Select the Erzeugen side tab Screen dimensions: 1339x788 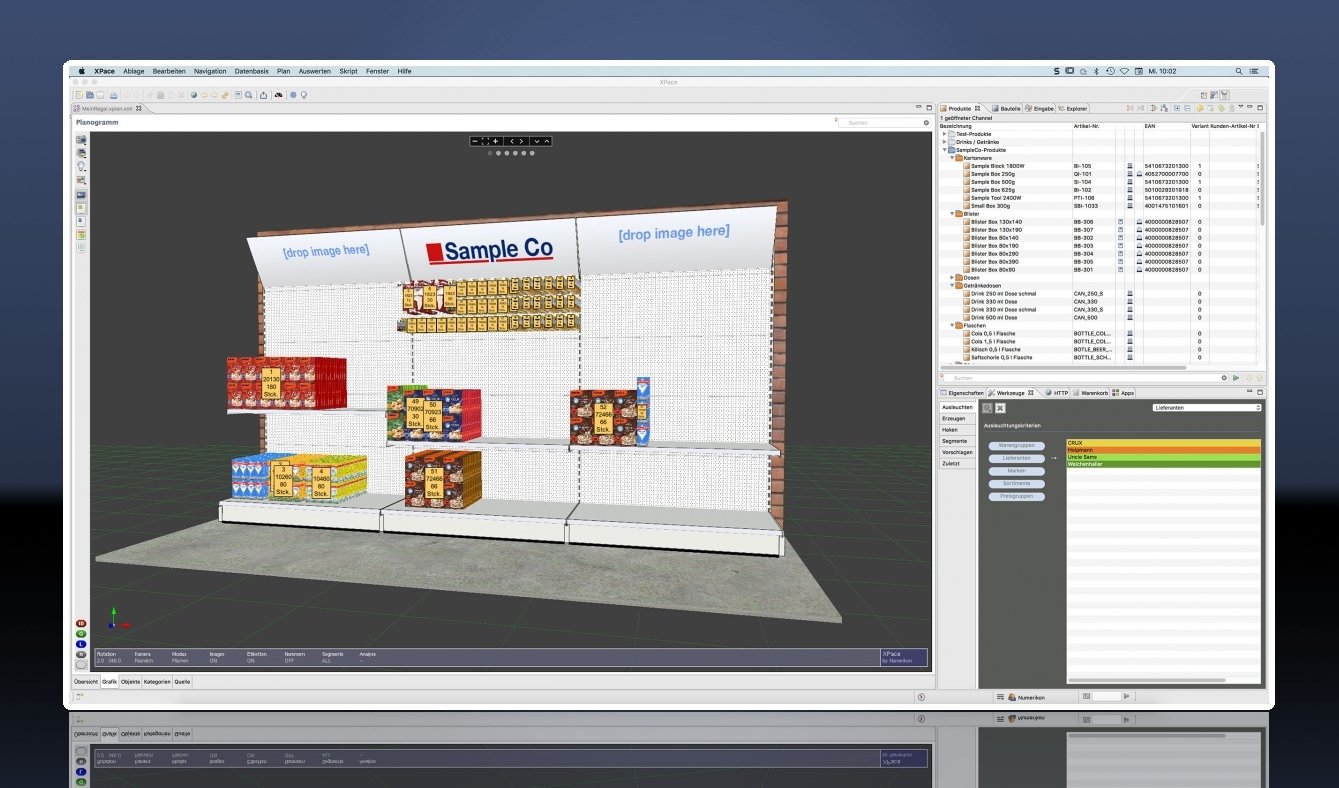[957, 418]
